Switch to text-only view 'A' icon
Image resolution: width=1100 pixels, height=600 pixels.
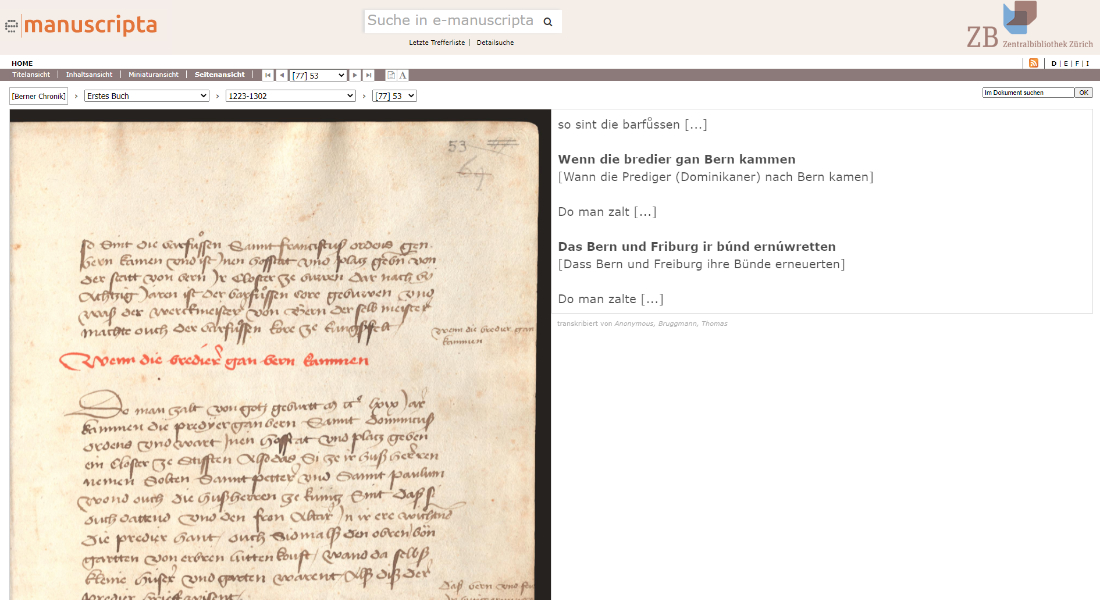pos(403,75)
